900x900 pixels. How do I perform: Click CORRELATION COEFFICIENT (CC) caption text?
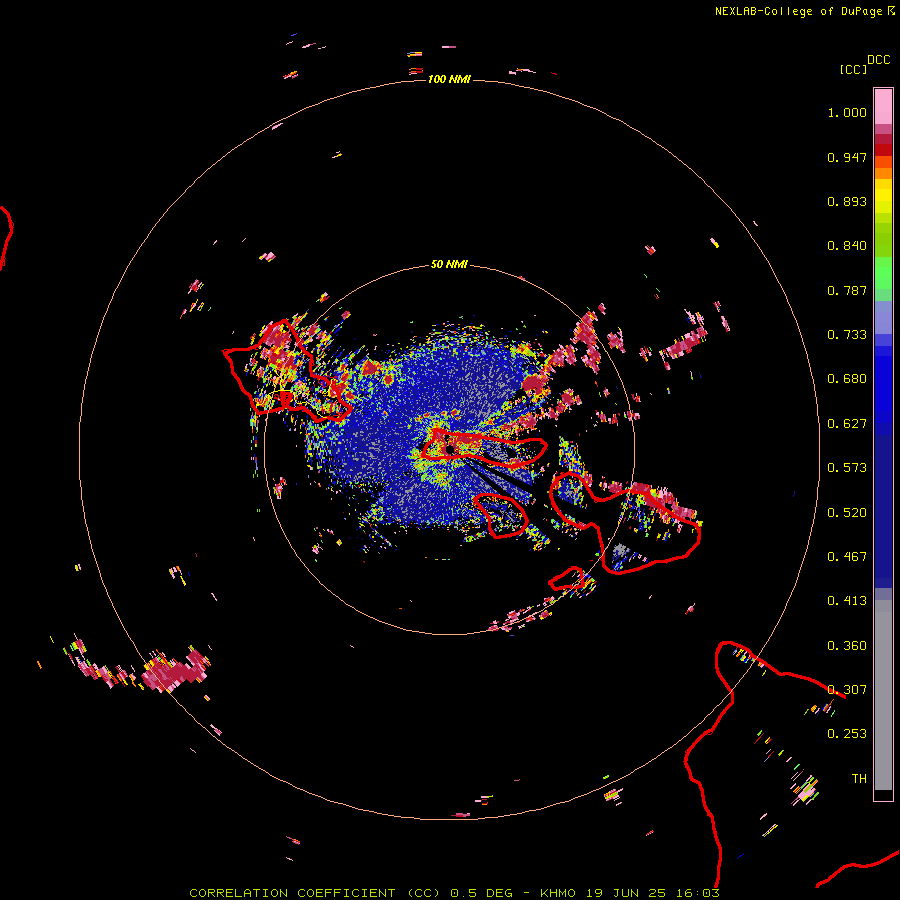tap(315, 893)
